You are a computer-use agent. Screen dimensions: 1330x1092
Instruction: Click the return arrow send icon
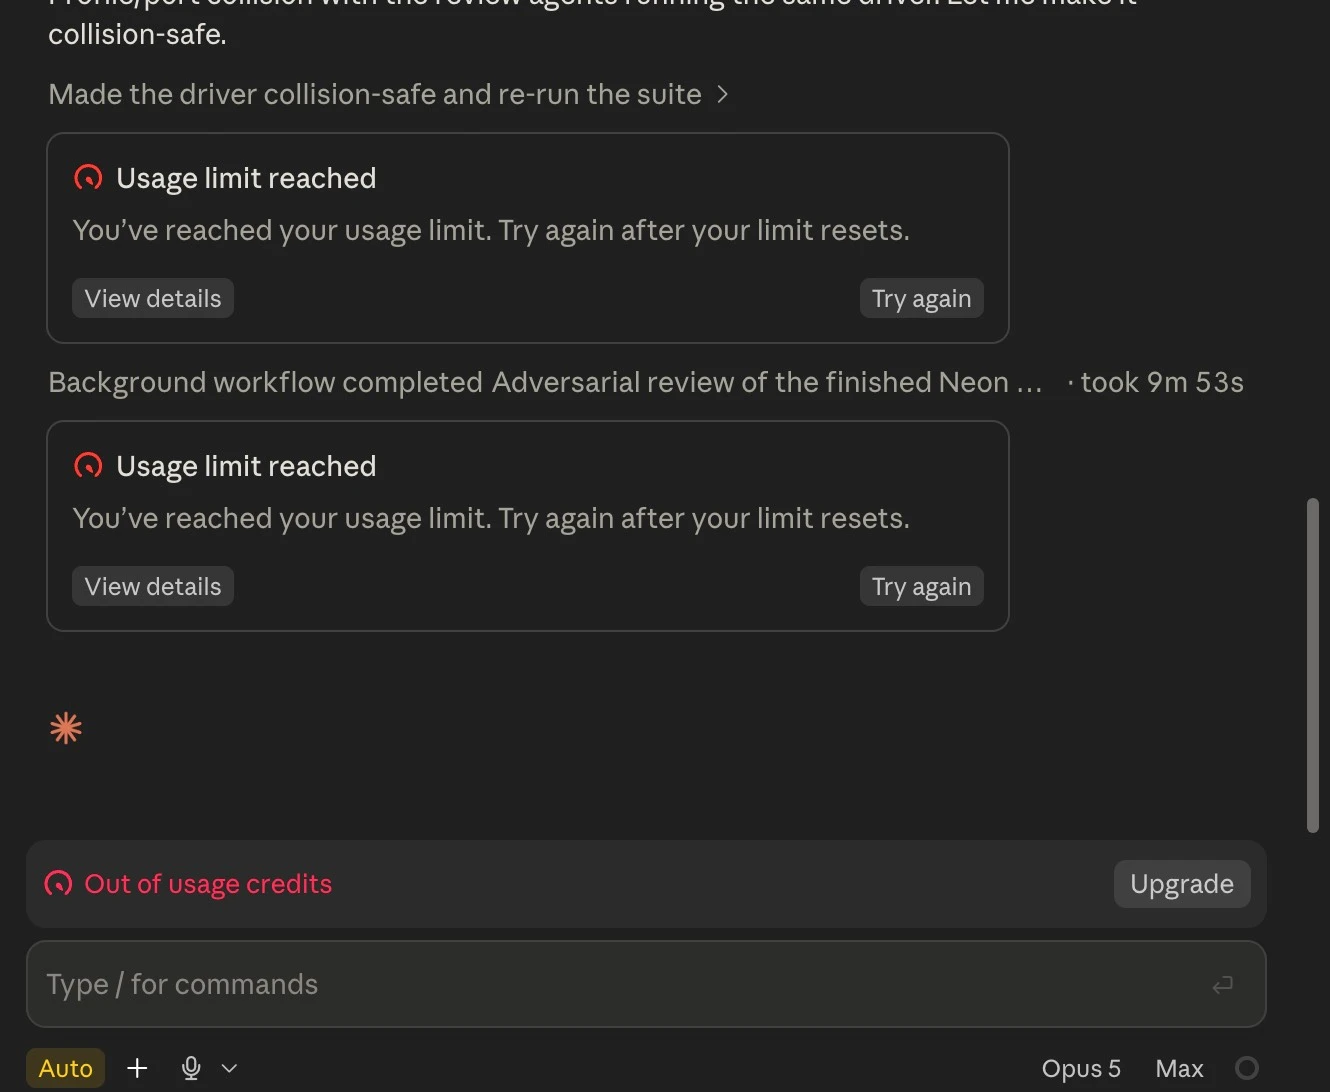click(x=1222, y=985)
